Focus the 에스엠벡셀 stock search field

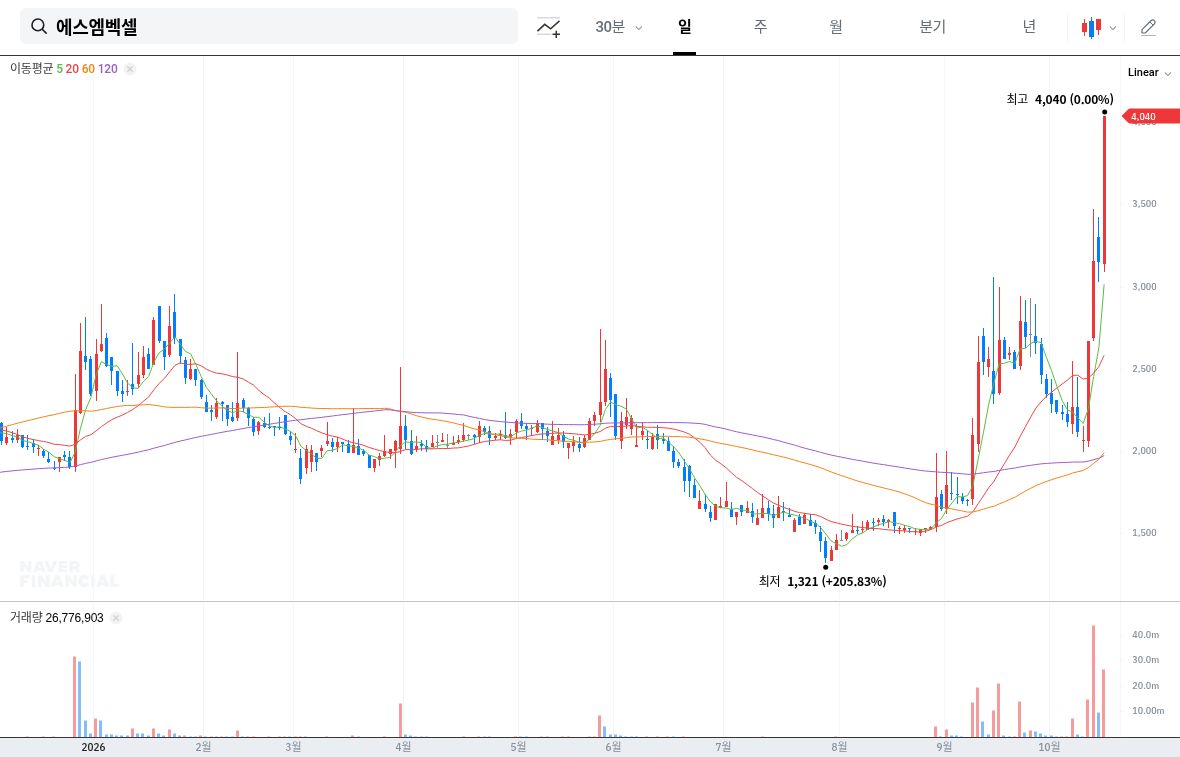click(269, 26)
